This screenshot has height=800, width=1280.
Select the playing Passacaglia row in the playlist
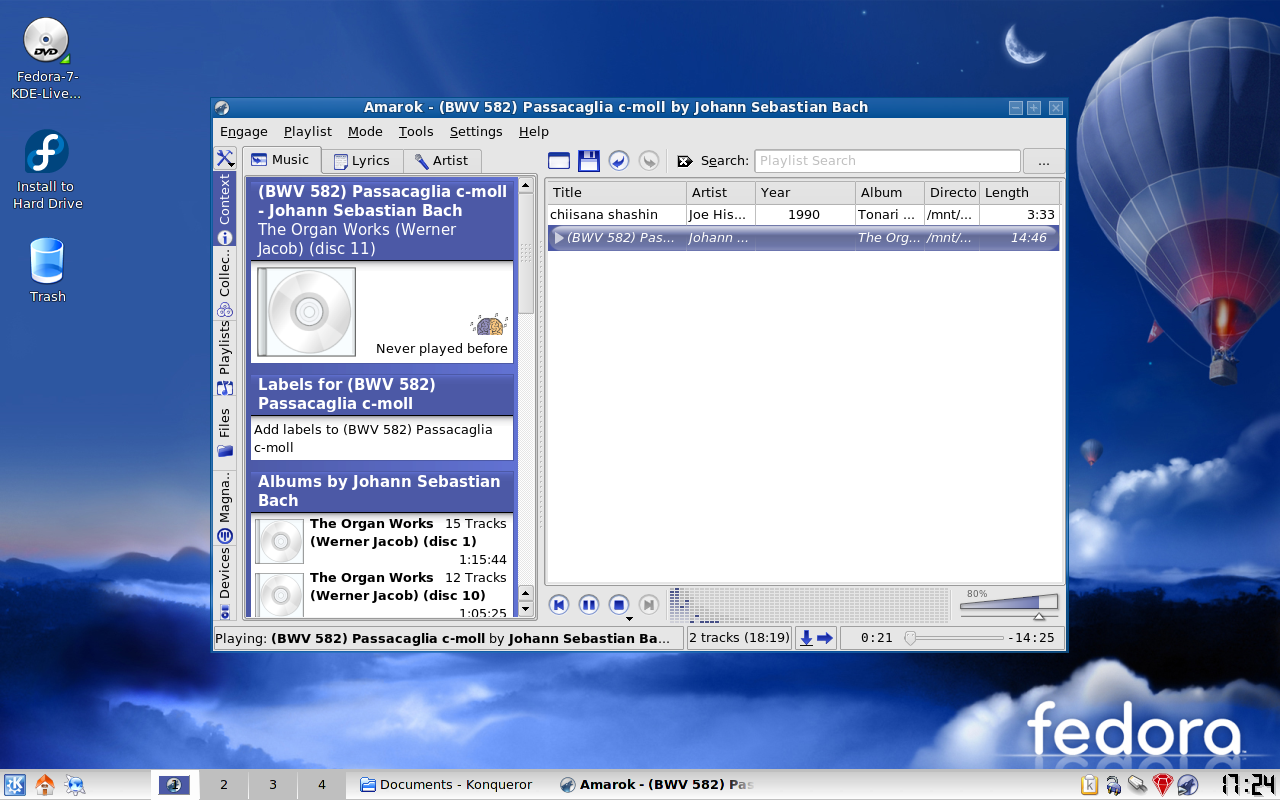coord(803,238)
